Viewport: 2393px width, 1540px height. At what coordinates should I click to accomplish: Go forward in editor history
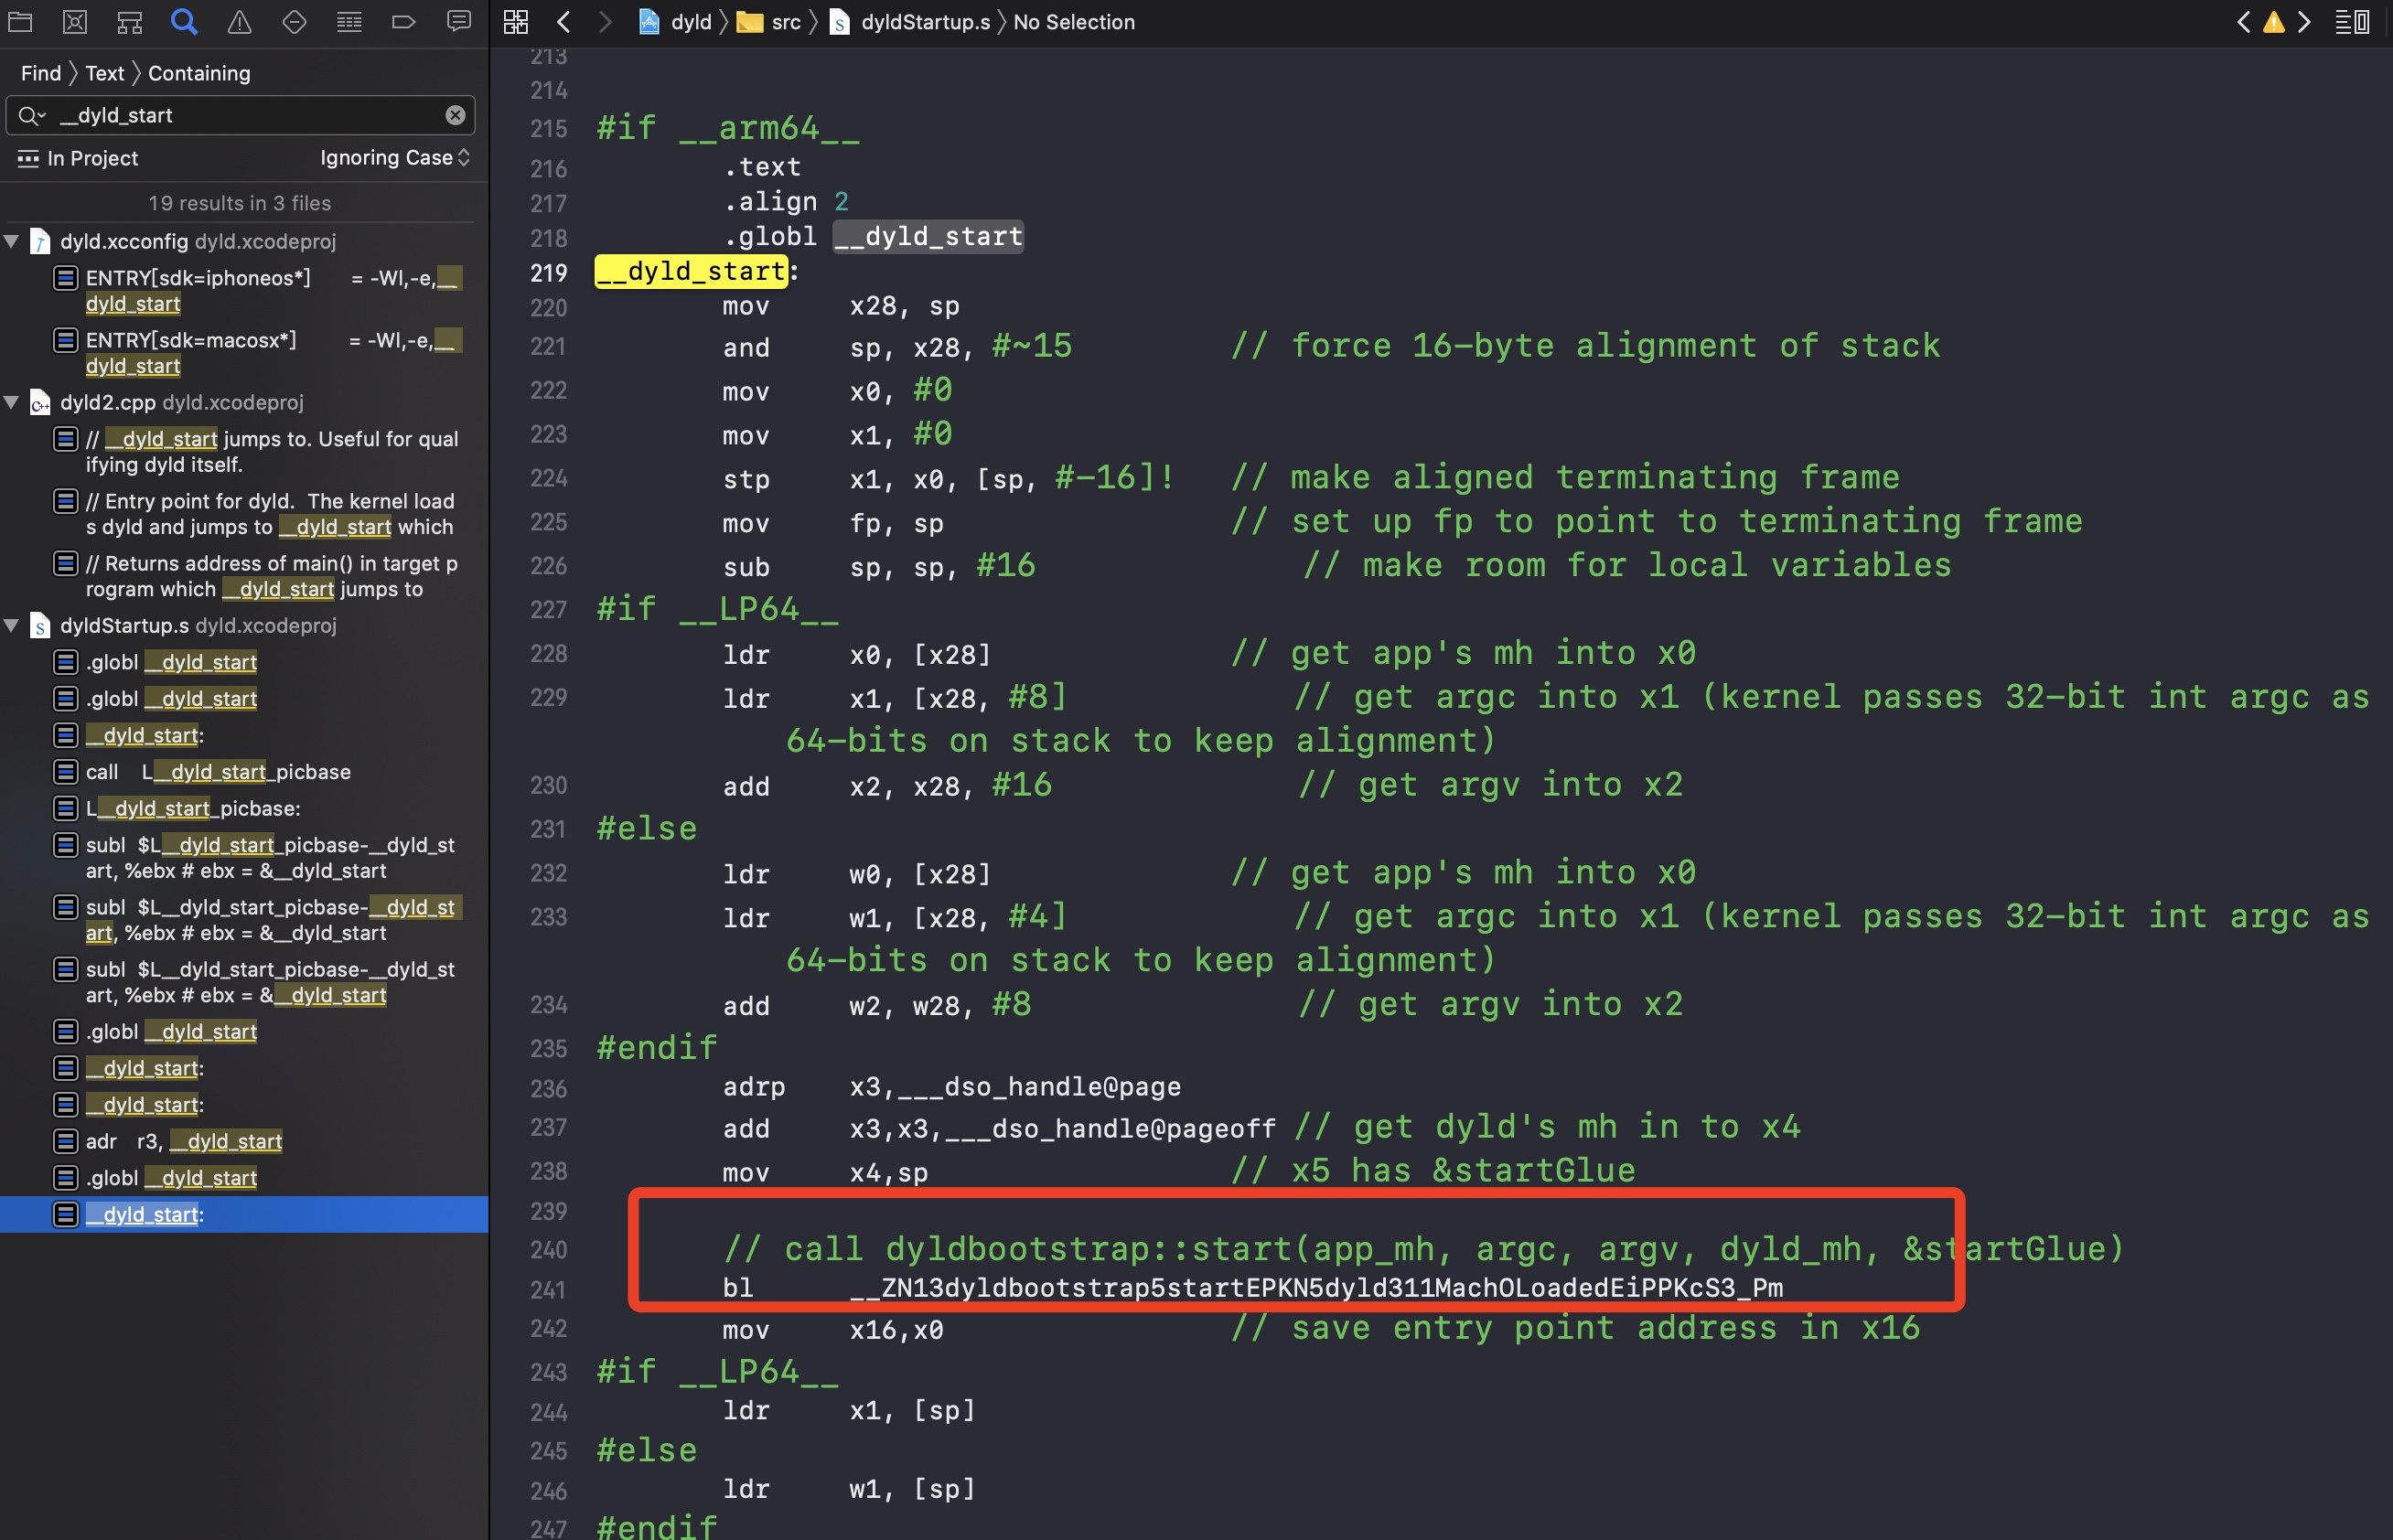click(604, 22)
